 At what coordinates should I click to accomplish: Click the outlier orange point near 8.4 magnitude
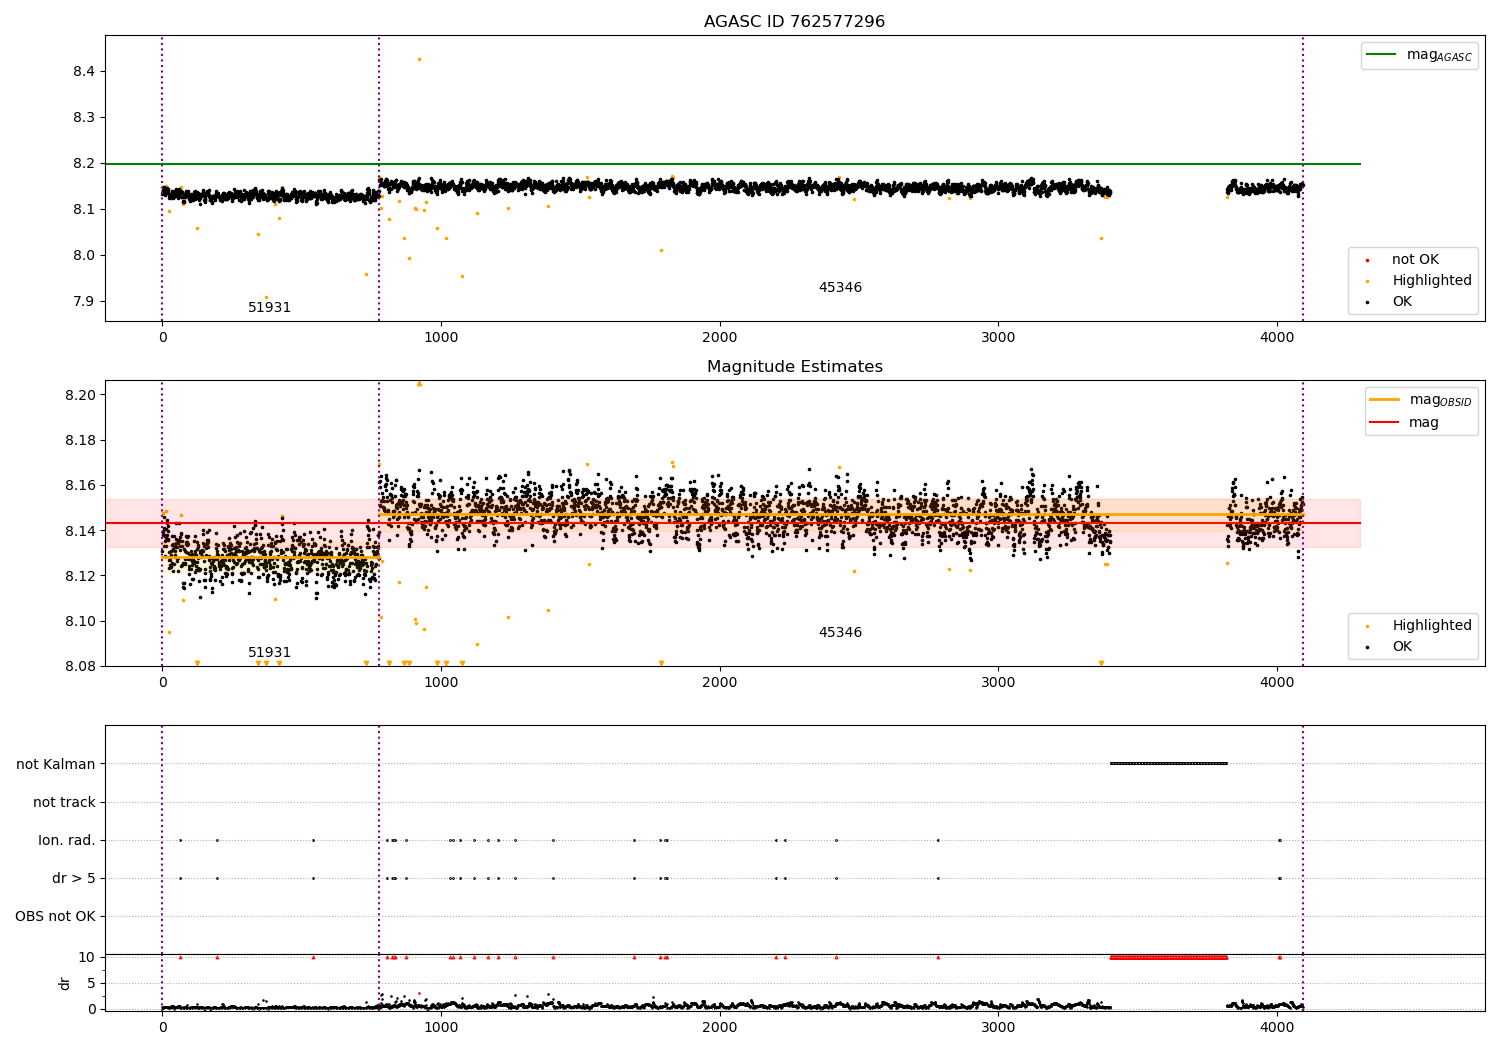(x=419, y=59)
